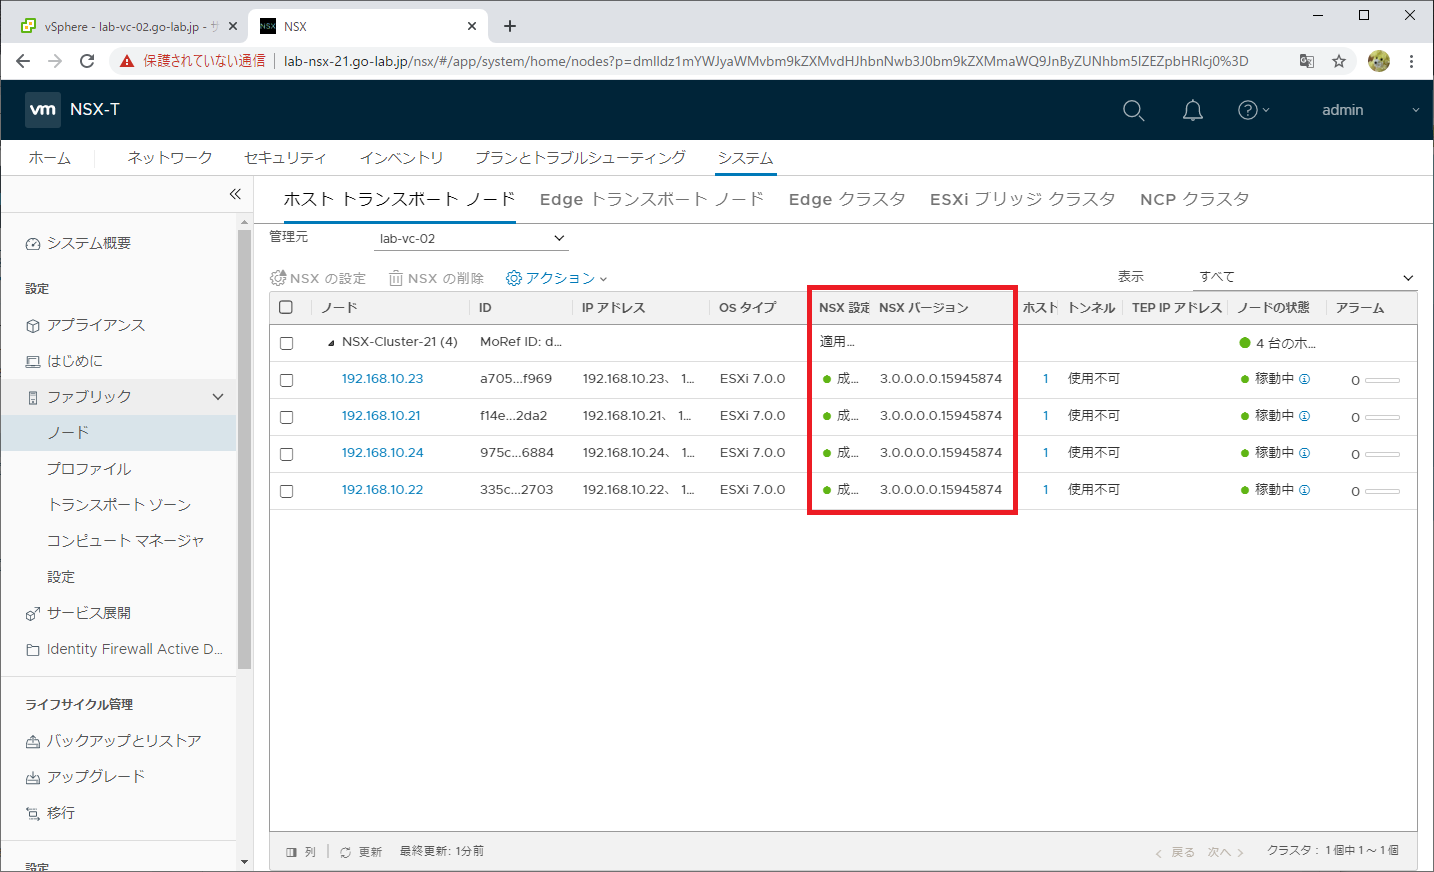The height and width of the screenshot is (872, 1434).
Task: Open アップグレード in the sidebar
Action: [x=96, y=777]
